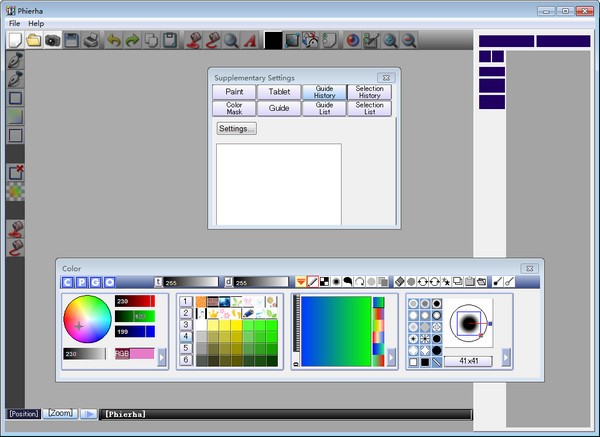
Task: Click the undo arrow icon
Action: click(114, 41)
